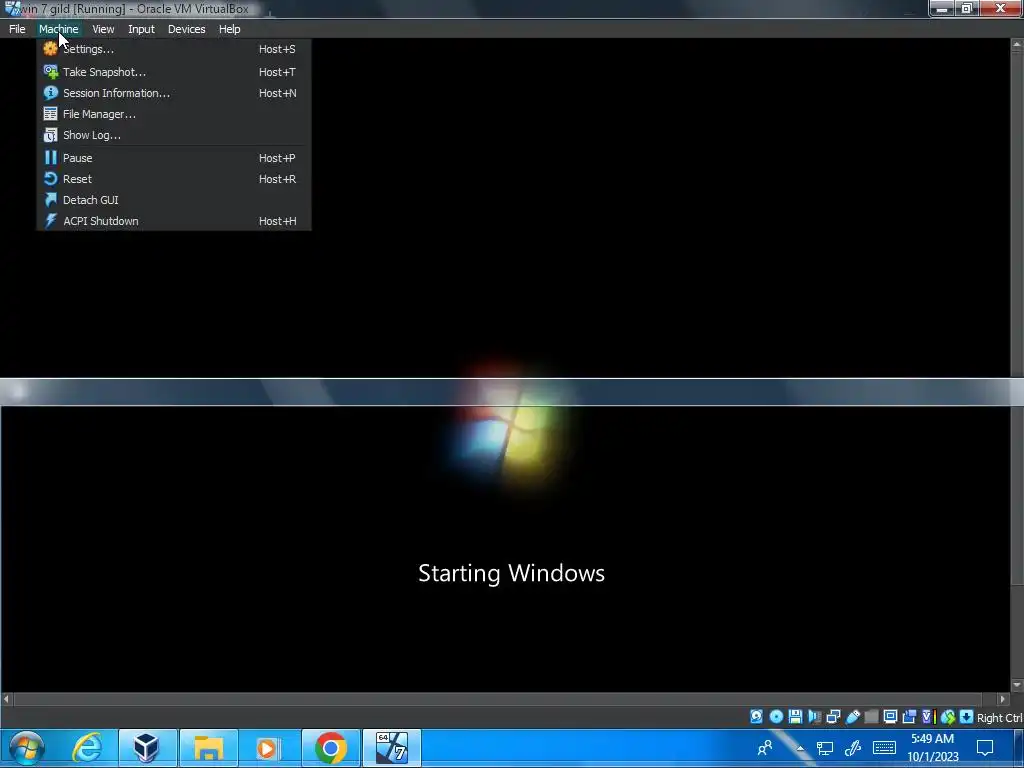The width and height of the screenshot is (1024, 768).
Task: Open media player taskbar icon
Action: coord(268,748)
